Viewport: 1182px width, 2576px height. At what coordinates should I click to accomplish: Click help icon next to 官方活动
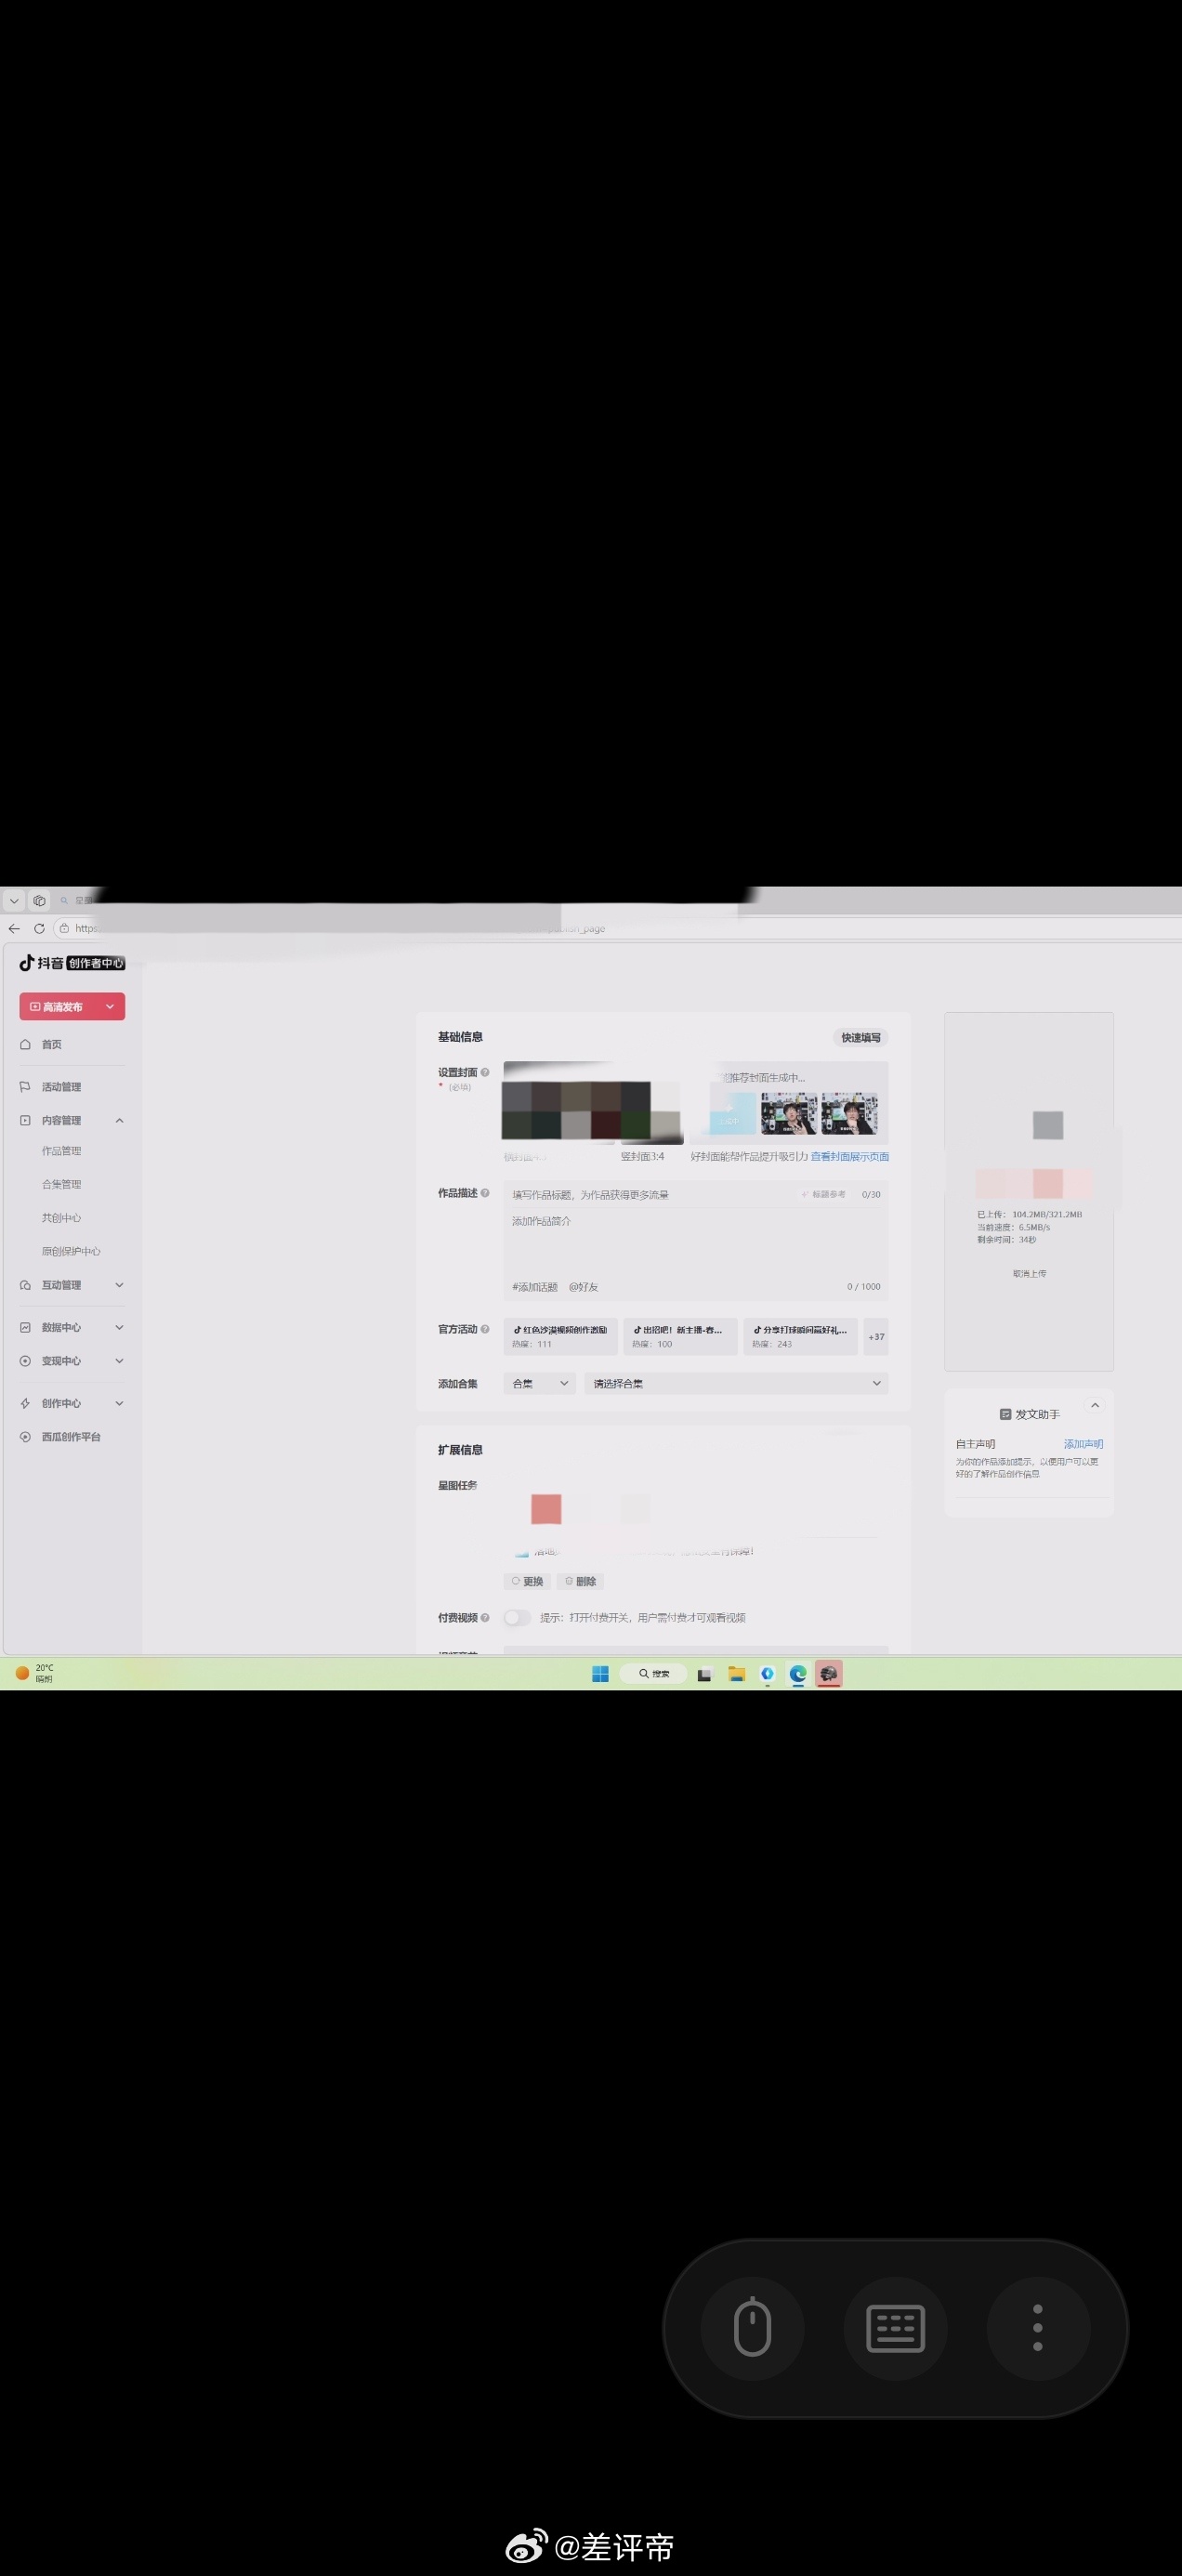(x=485, y=1329)
